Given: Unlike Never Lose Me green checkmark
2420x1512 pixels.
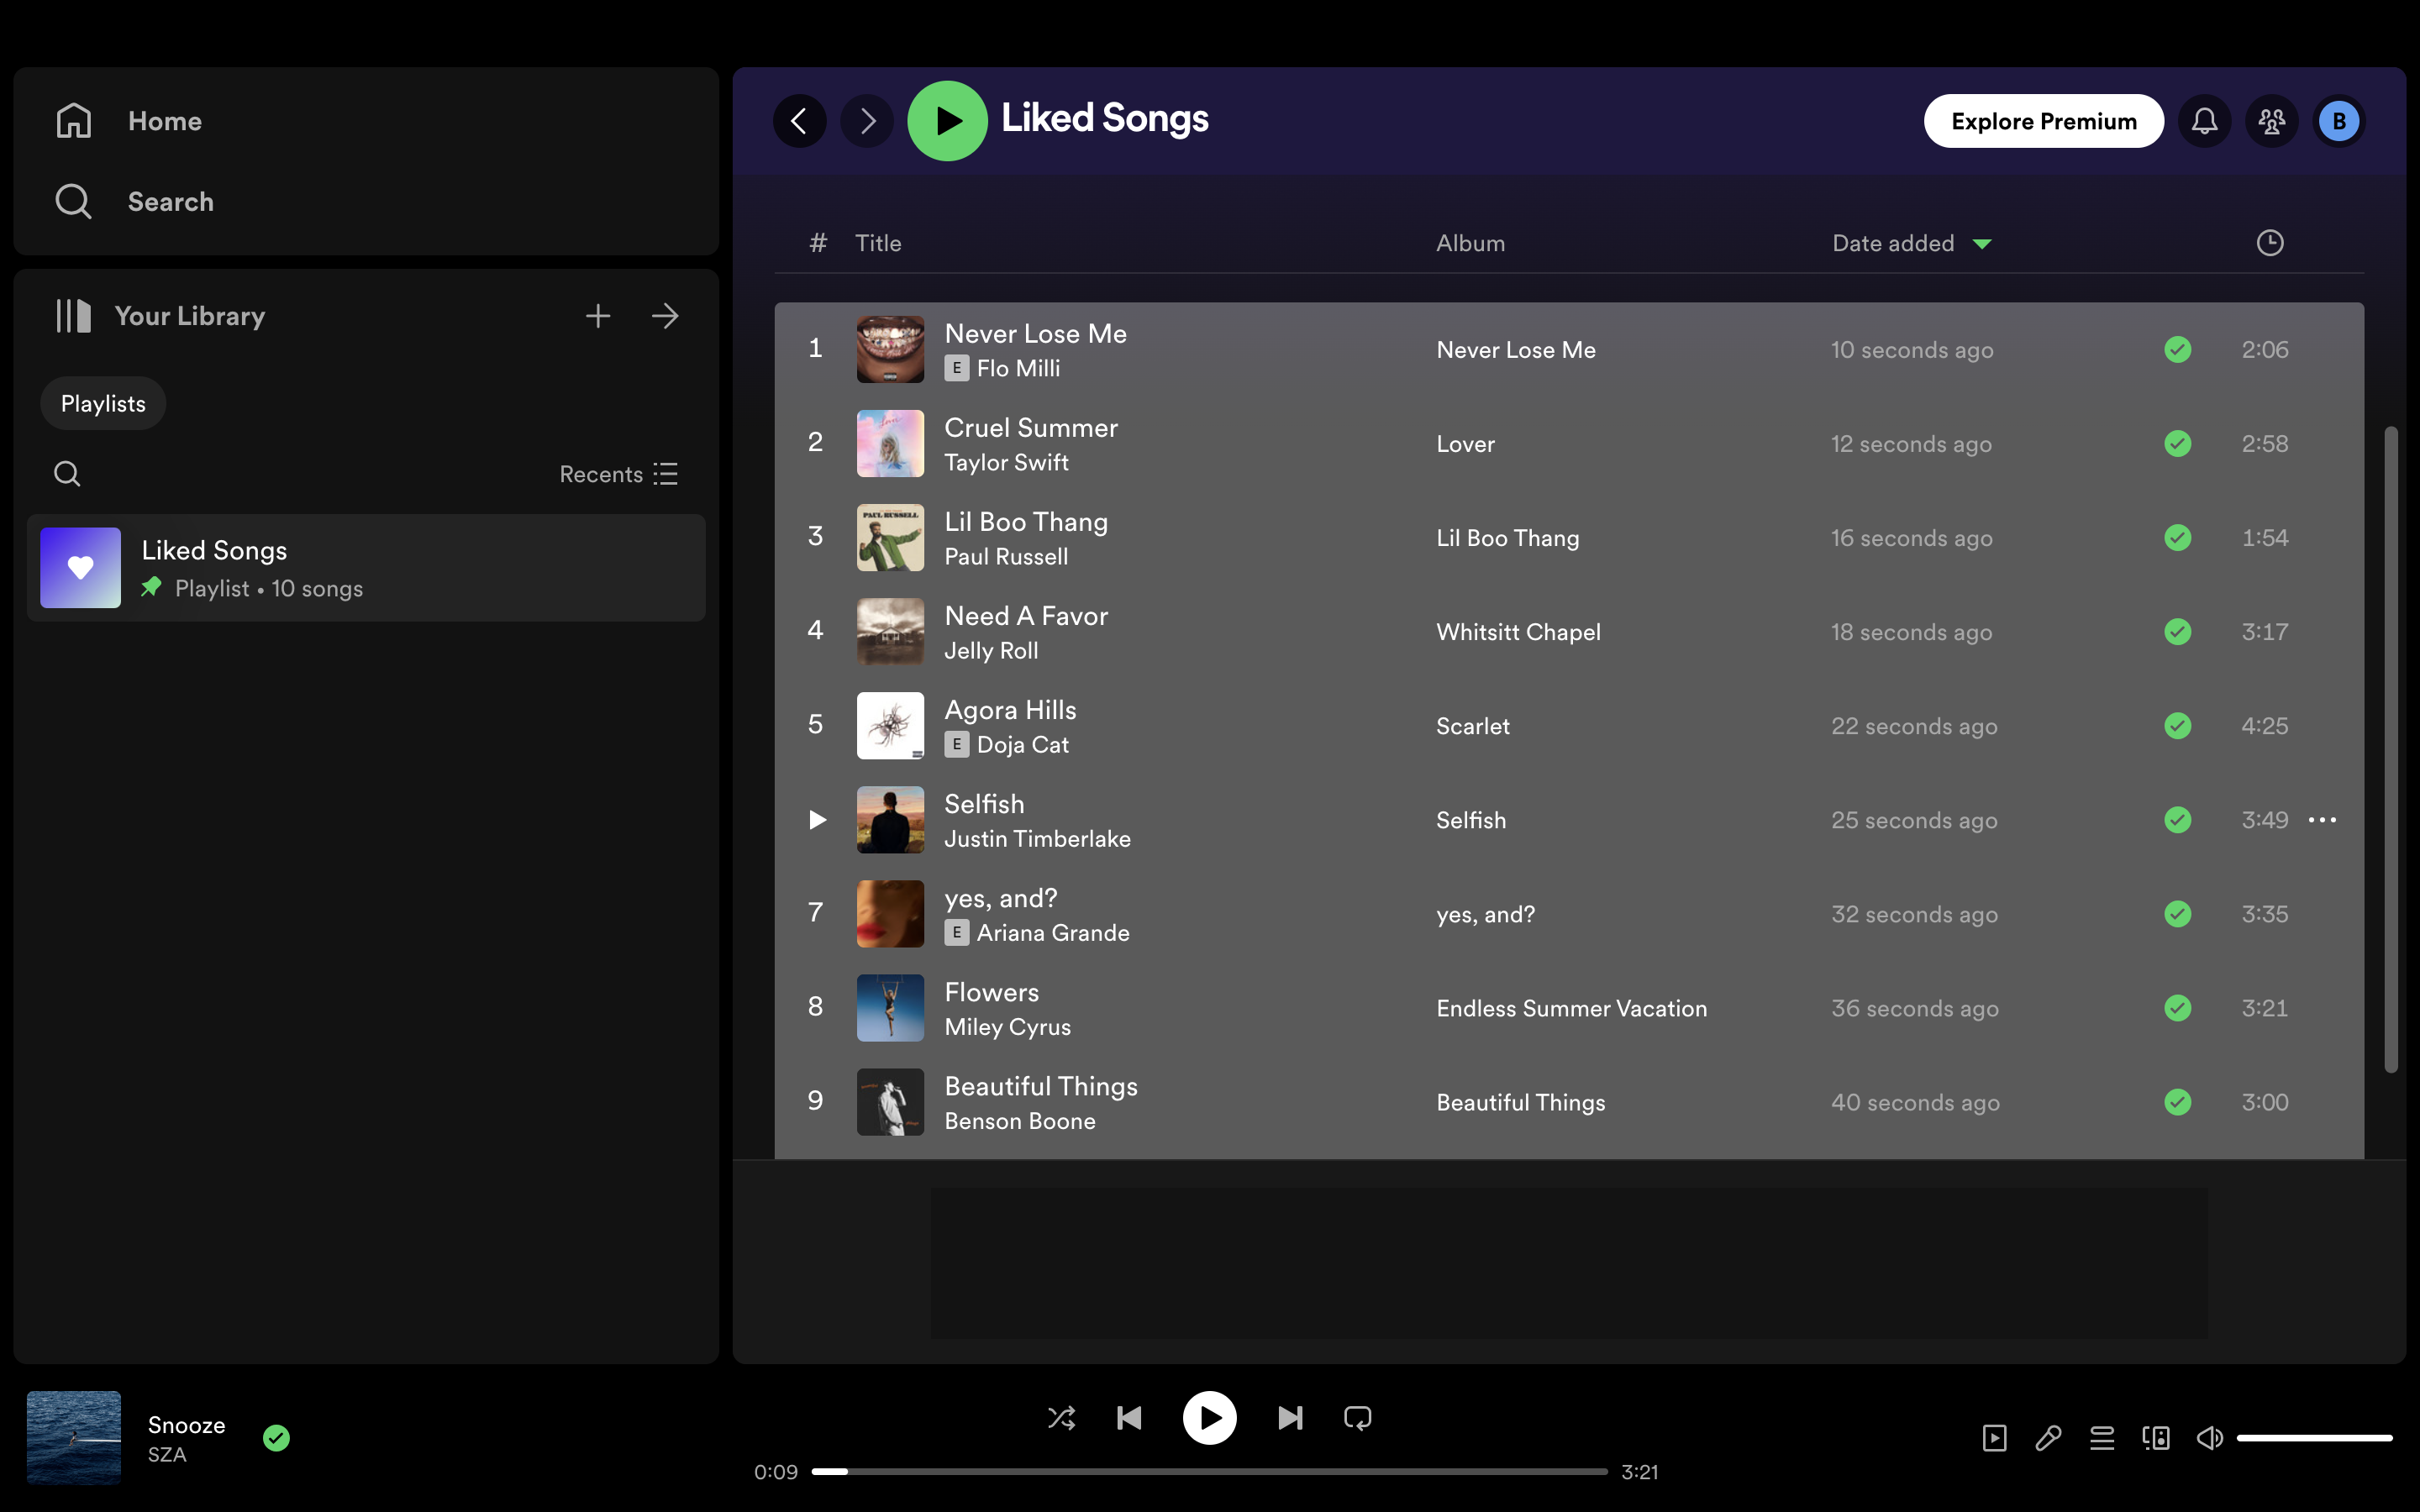Looking at the screenshot, I should 2177,349.
